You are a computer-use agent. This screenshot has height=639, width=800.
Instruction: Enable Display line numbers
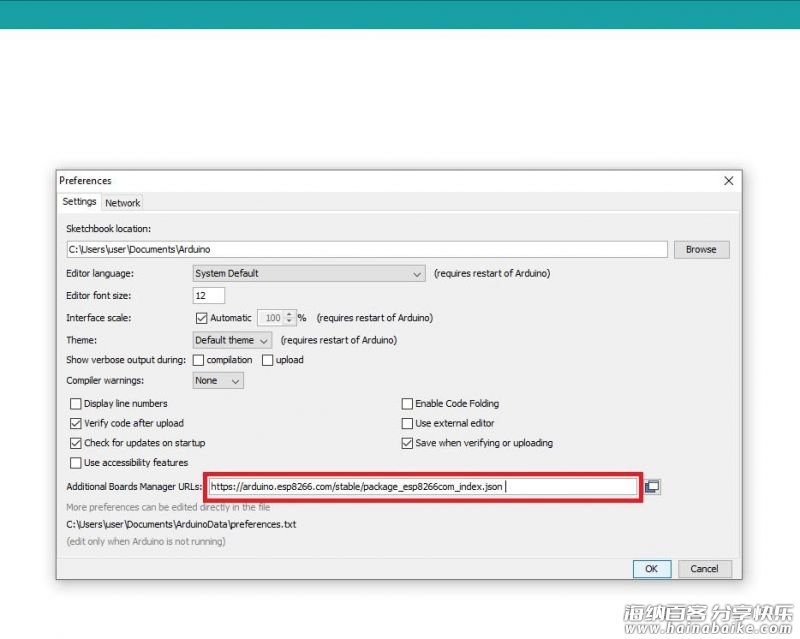[76, 404]
